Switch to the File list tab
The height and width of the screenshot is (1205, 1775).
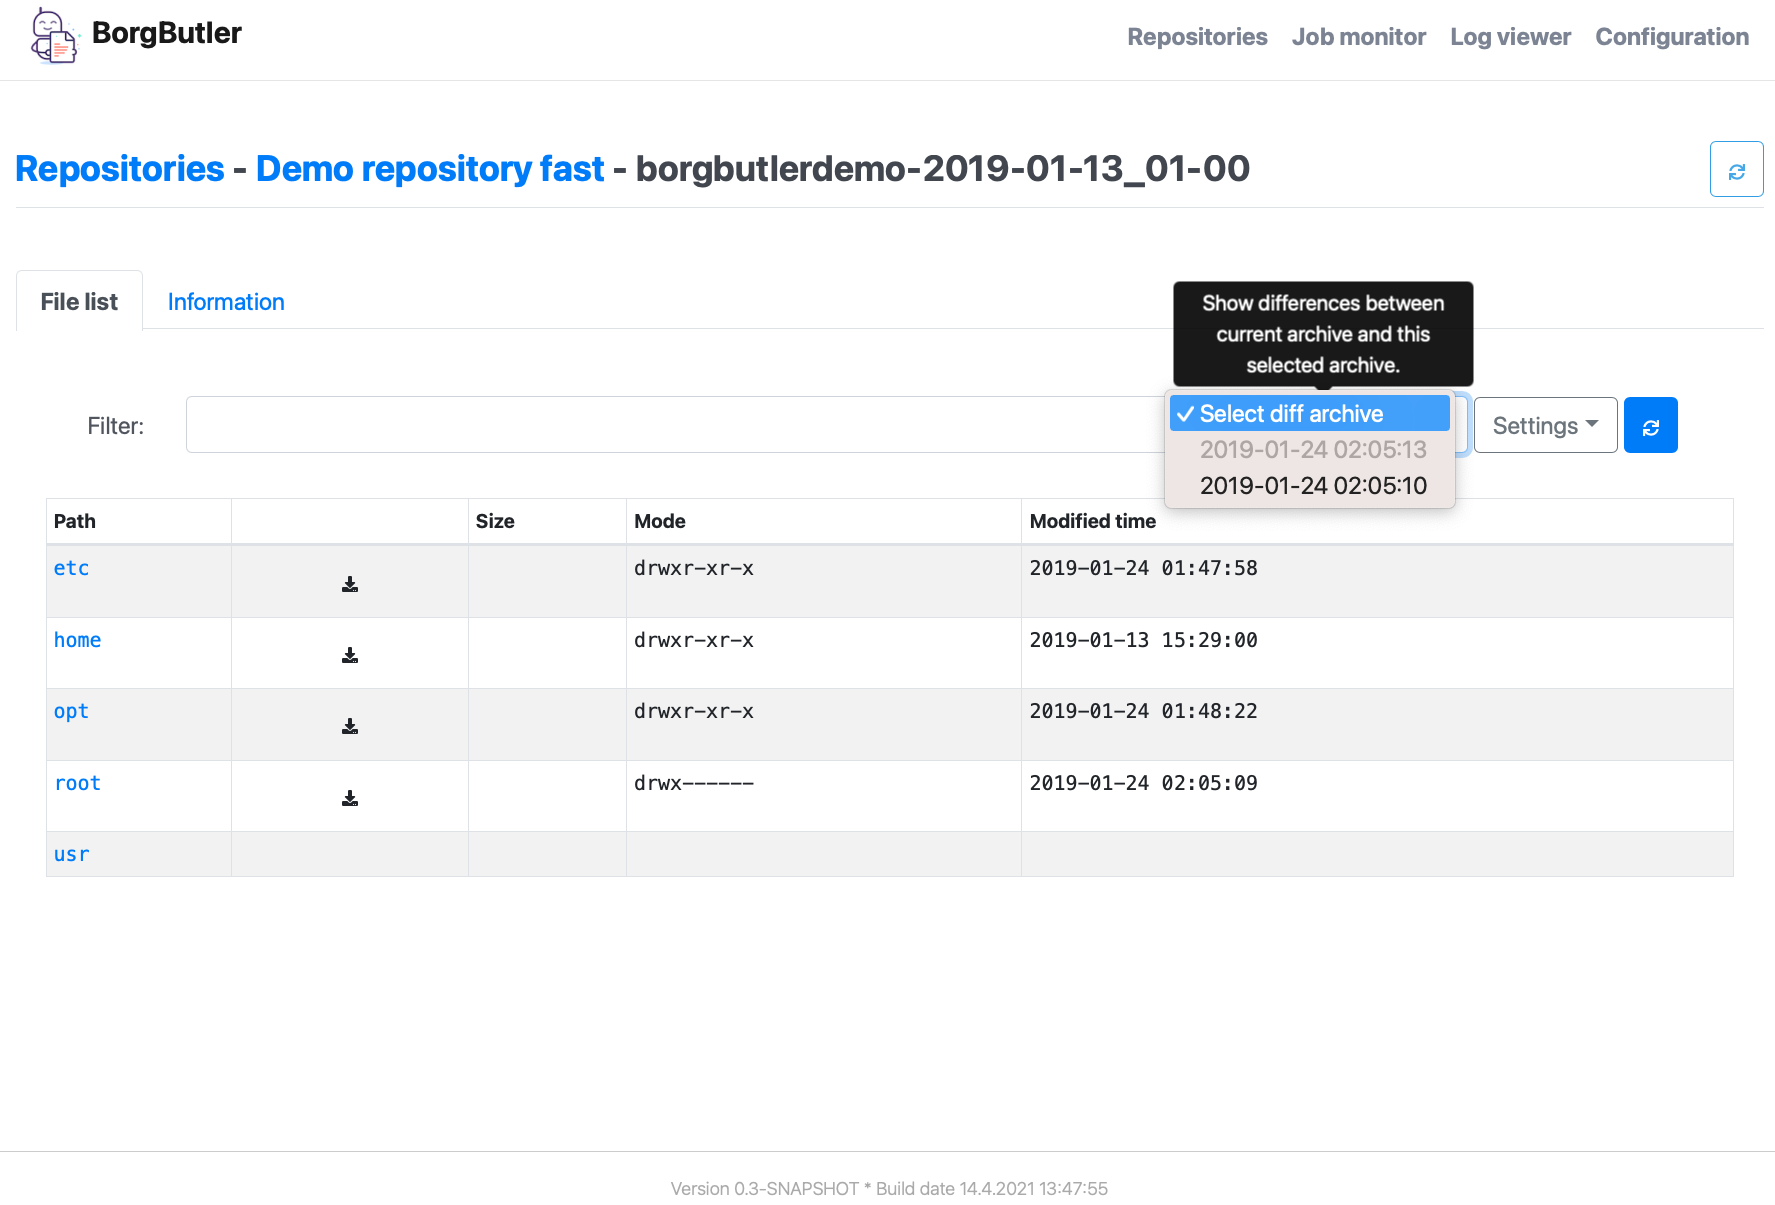click(79, 301)
